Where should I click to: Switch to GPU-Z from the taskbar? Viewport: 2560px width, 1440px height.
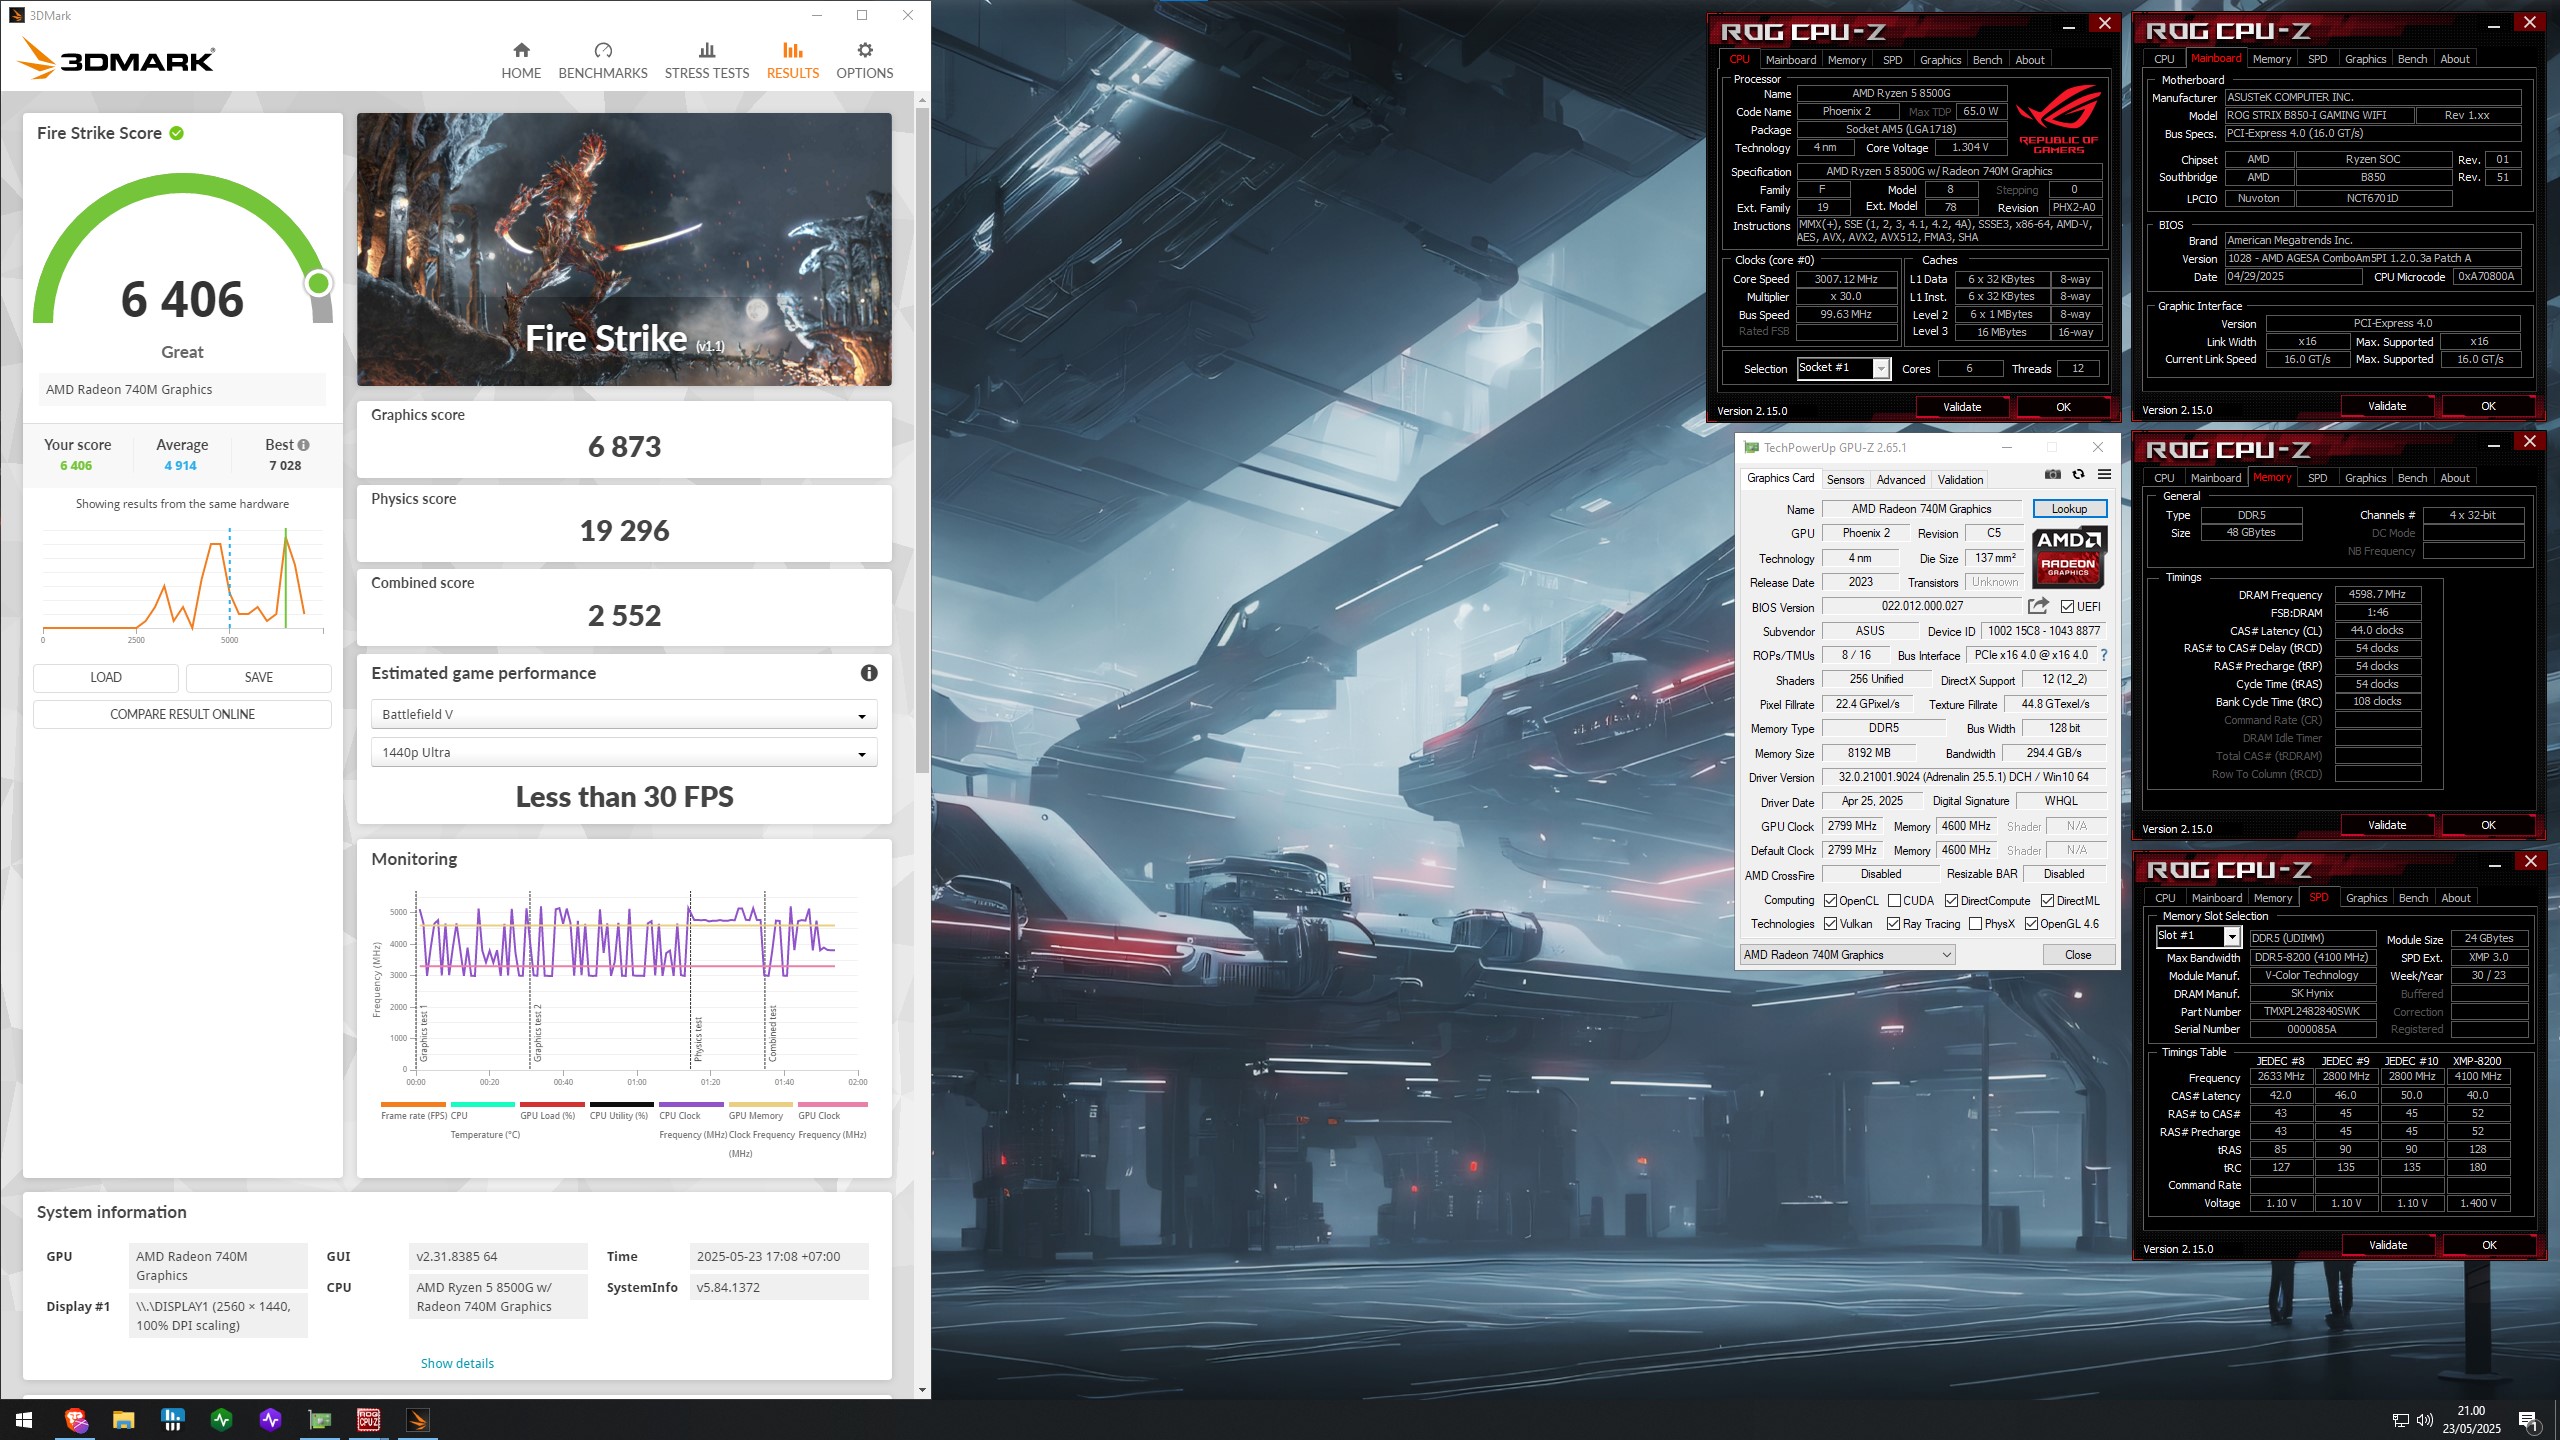(x=320, y=1420)
